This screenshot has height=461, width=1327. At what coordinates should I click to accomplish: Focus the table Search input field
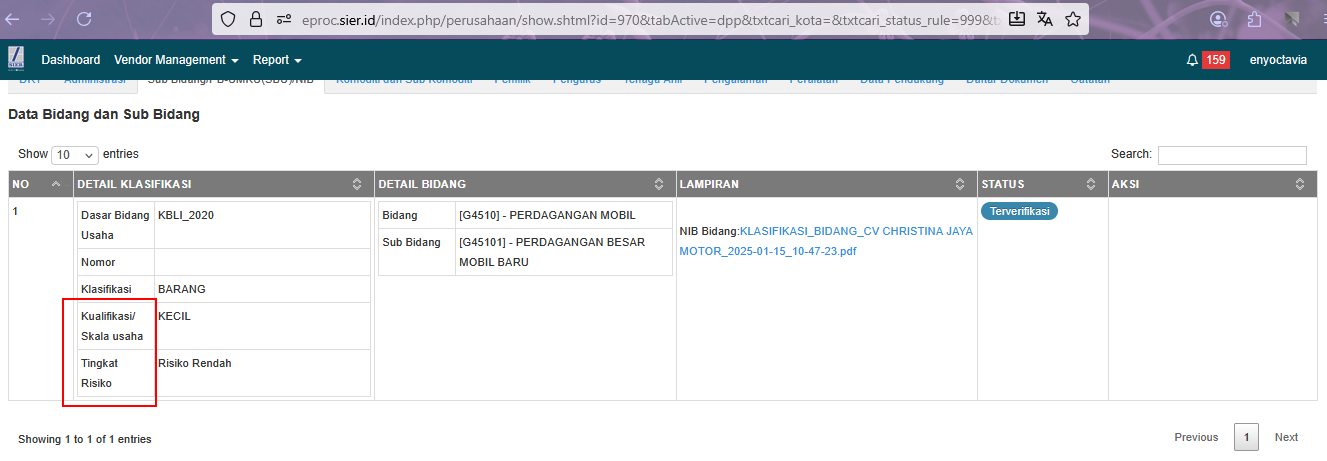(x=1232, y=155)
